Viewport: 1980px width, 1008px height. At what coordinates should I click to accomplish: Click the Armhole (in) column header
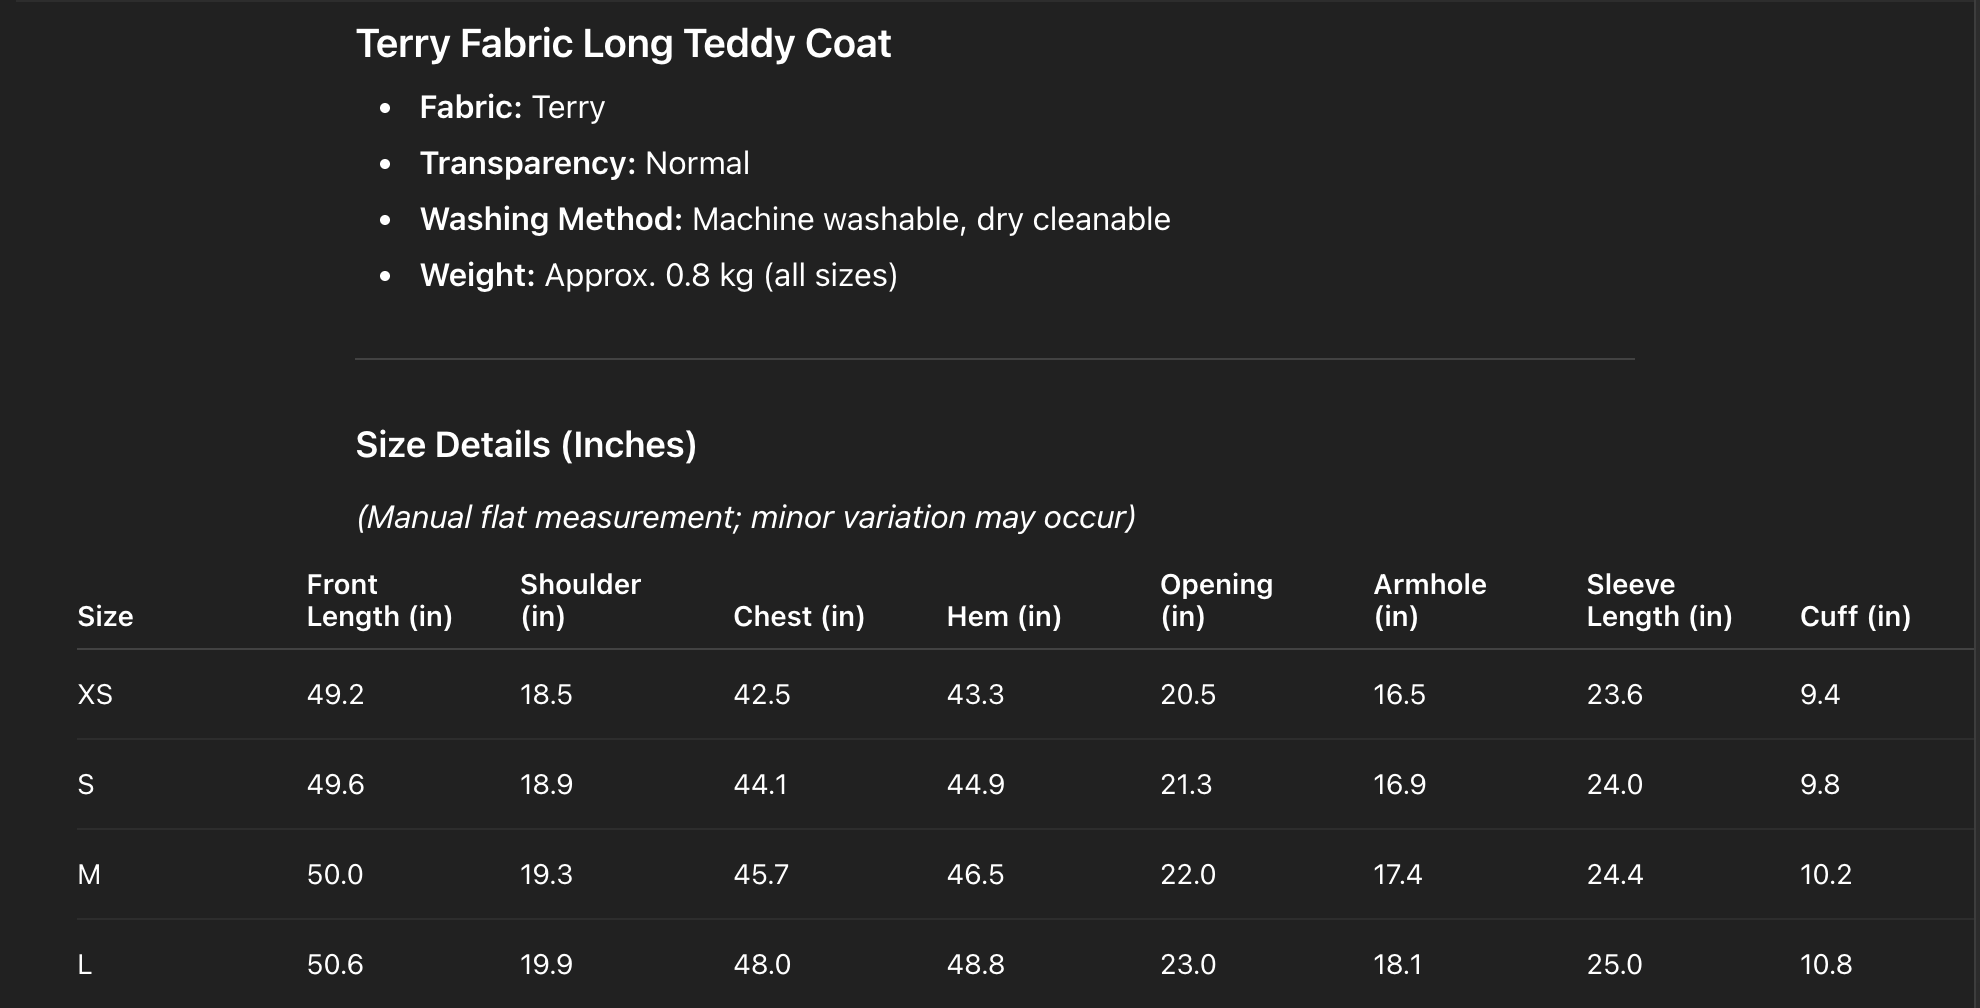pyautogui.click(x=1430, y=600)
